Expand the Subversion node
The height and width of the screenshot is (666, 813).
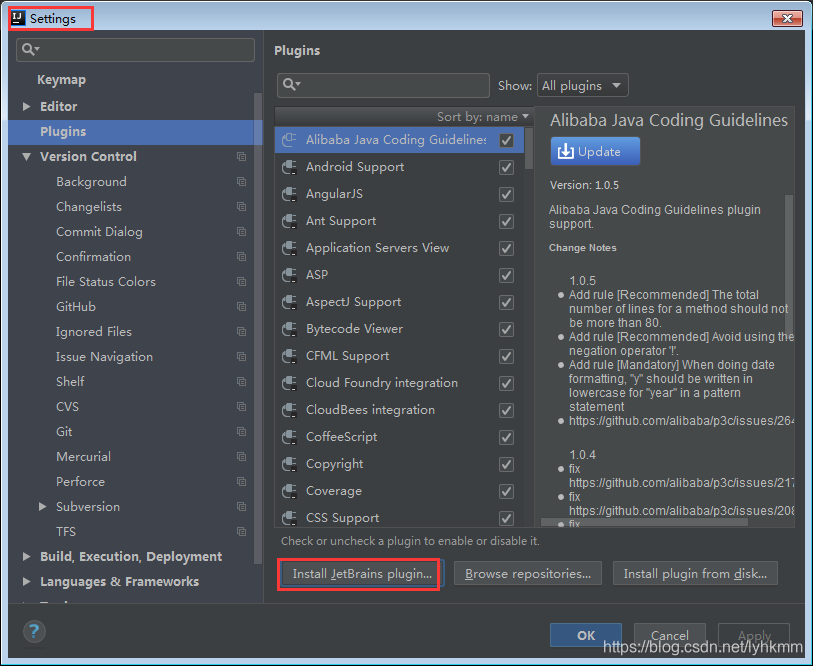(x=43, y=506)
